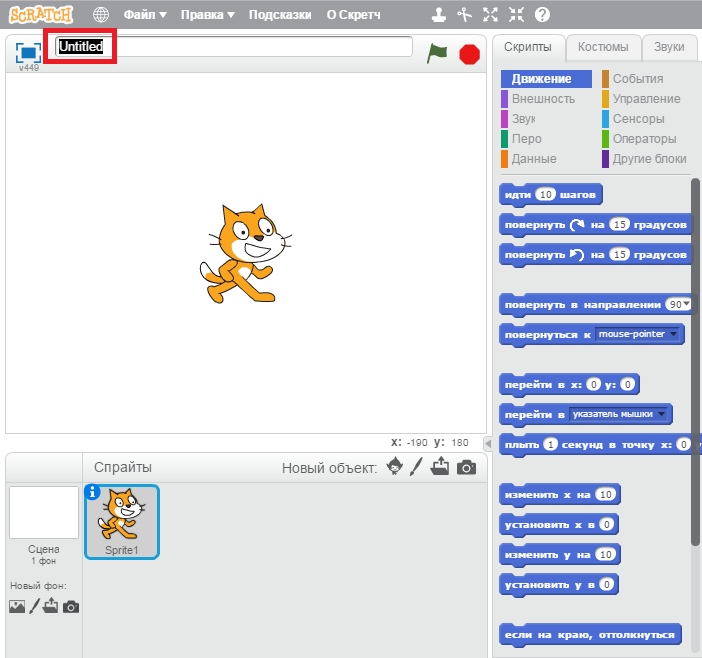
Task: Select the Операторы block category
Action: coord(639,139)
